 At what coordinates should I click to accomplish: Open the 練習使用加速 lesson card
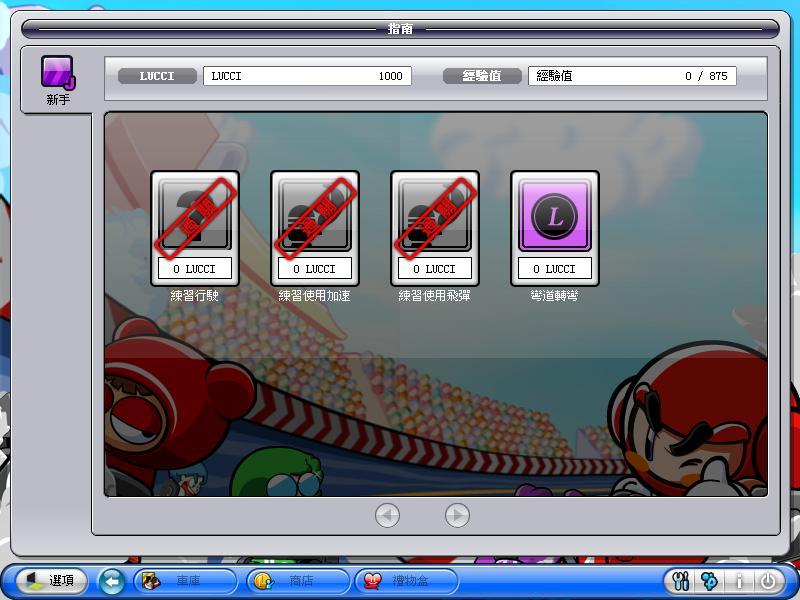tap(315, 228)
